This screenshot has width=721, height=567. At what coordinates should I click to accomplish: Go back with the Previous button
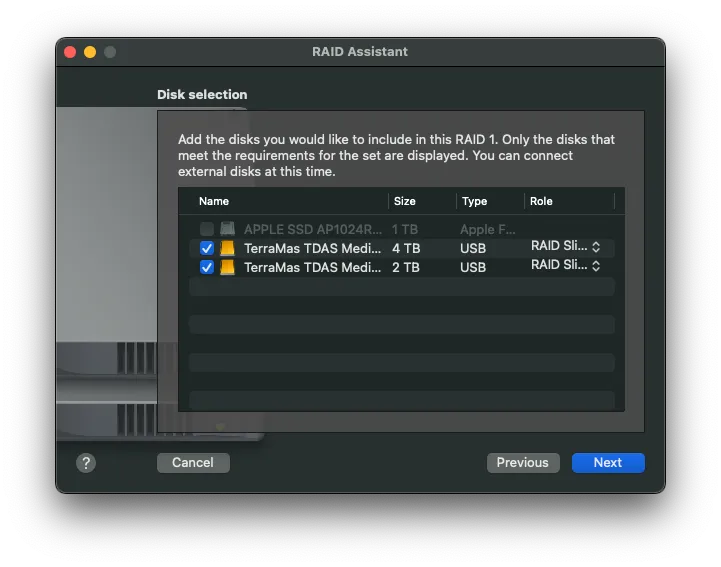(523, 462)
